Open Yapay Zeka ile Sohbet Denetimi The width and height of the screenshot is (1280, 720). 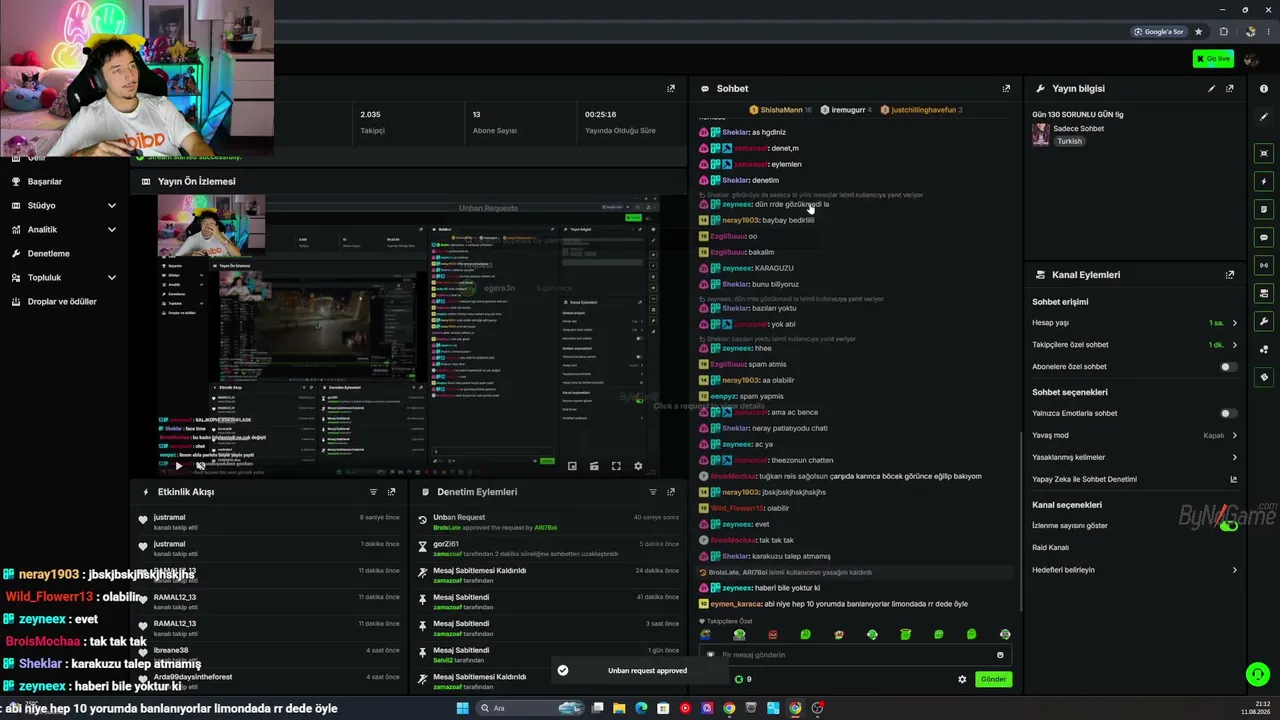(1135, 480)
